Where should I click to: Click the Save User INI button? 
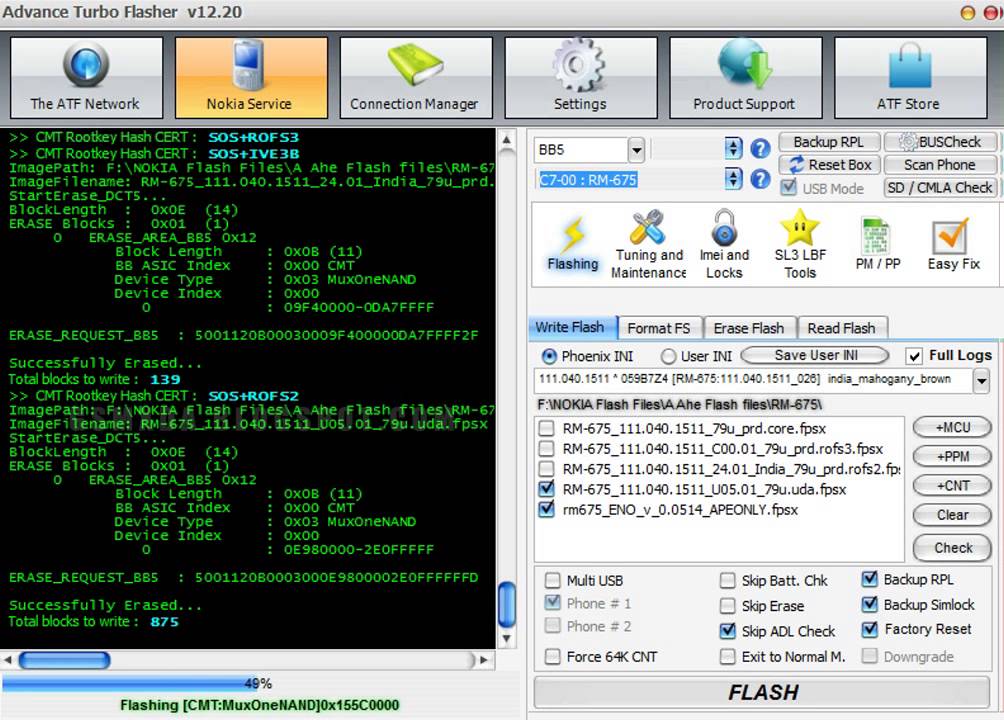pyautogui.click(x=815, y=356)
